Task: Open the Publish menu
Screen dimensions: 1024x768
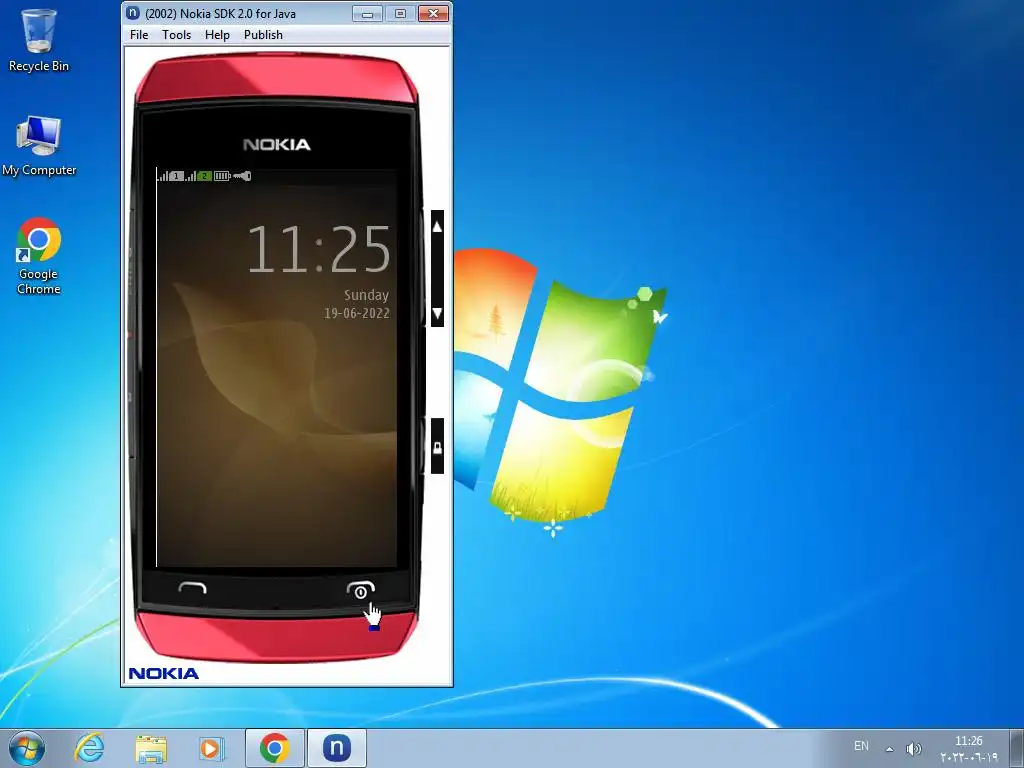Action: [263, 35]
